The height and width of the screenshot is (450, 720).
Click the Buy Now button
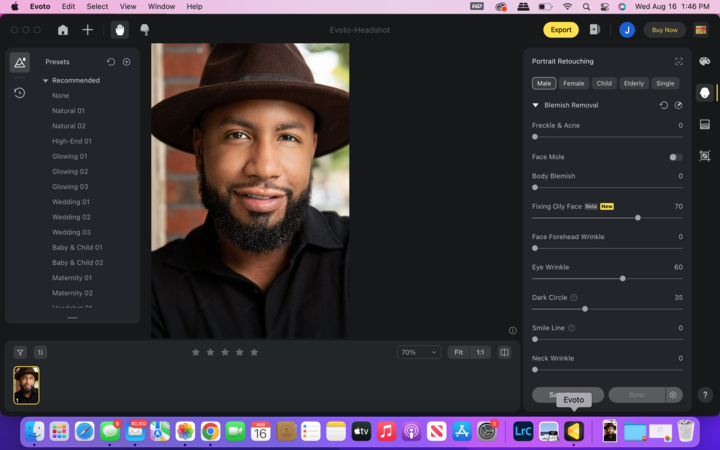tap(664, 30)
